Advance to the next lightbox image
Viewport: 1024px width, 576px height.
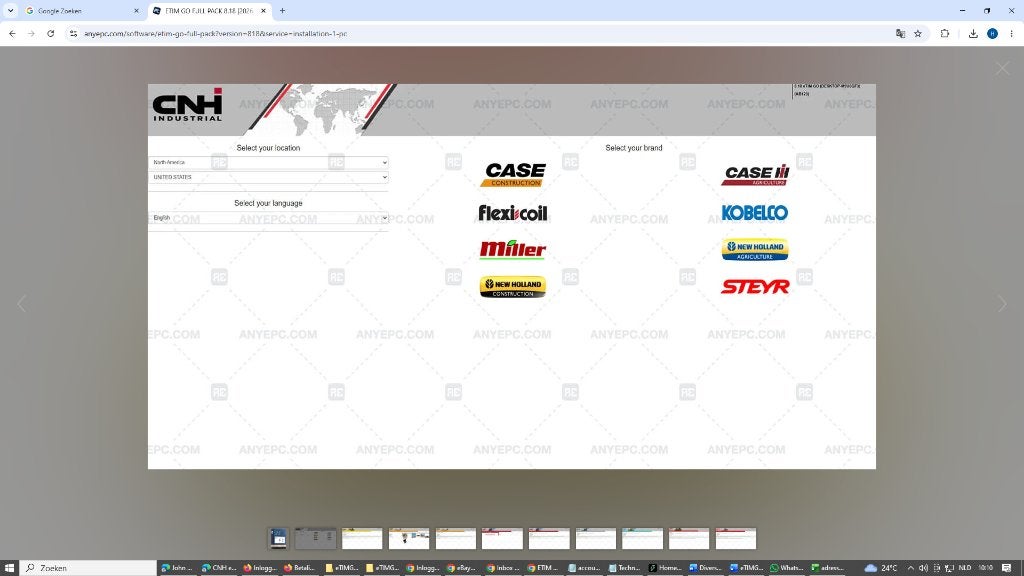pos(1002,304)
